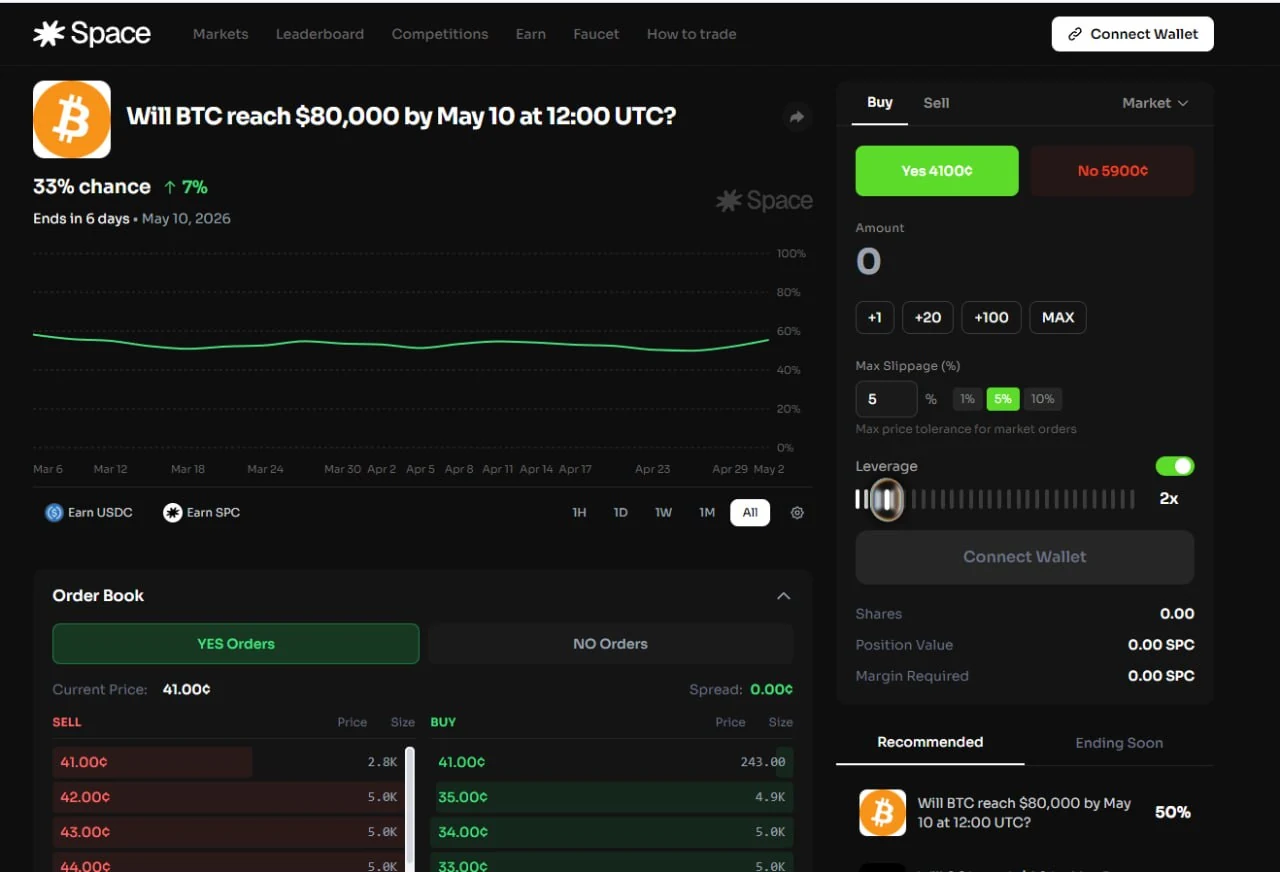The height and width of the screenshot is (872, 1280).
Task: Select the Ending Soon tab
Action: [1119, 743]
